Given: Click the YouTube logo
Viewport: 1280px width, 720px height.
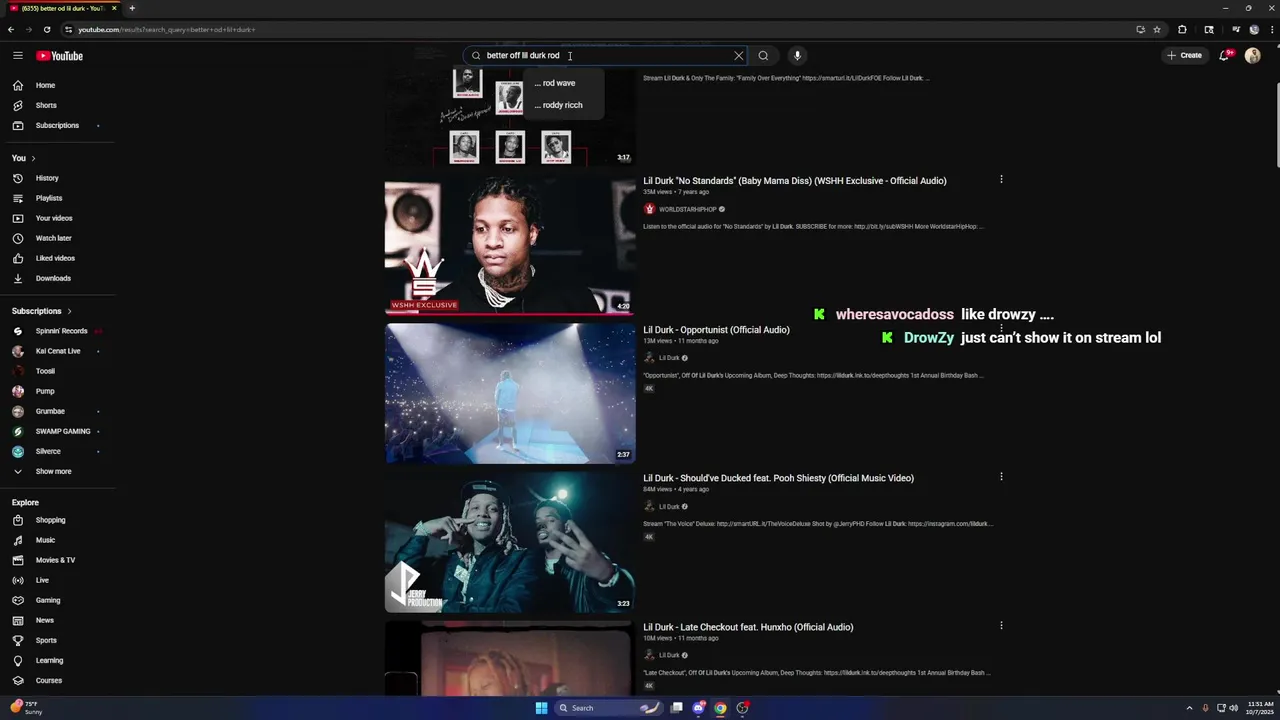Looking at the screenshot, I should click(x=60, y=56).
